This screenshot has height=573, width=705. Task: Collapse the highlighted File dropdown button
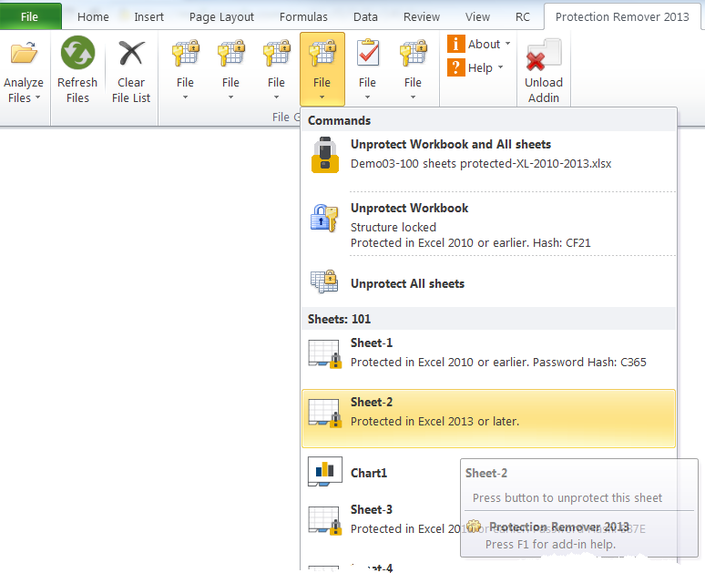click(322, 69)
